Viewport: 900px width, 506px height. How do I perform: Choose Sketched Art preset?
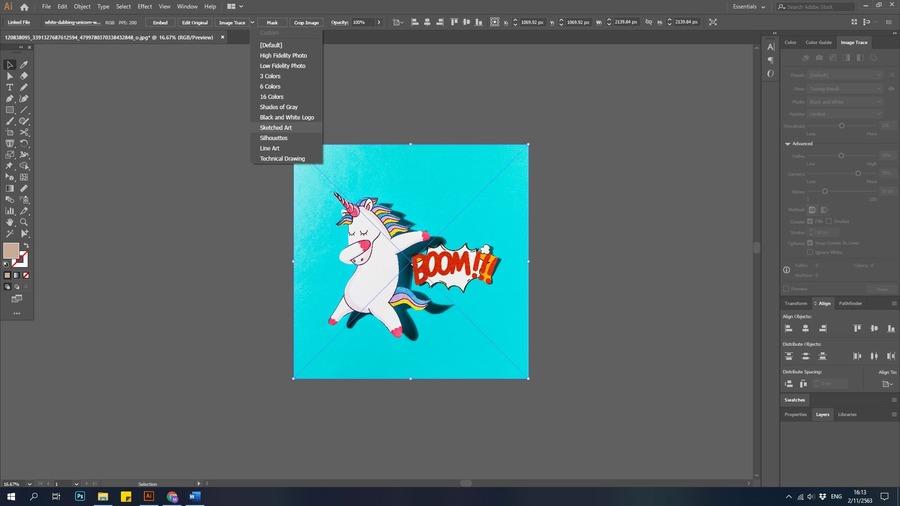pos(276,128)
